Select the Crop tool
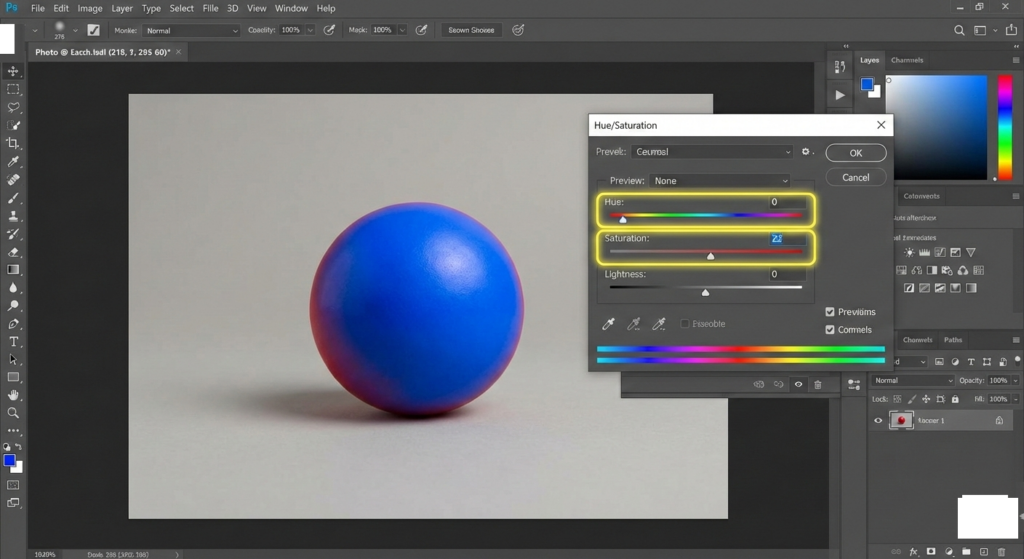Image resolution: width=1024 pixels, height=559 pixels. 13,143
